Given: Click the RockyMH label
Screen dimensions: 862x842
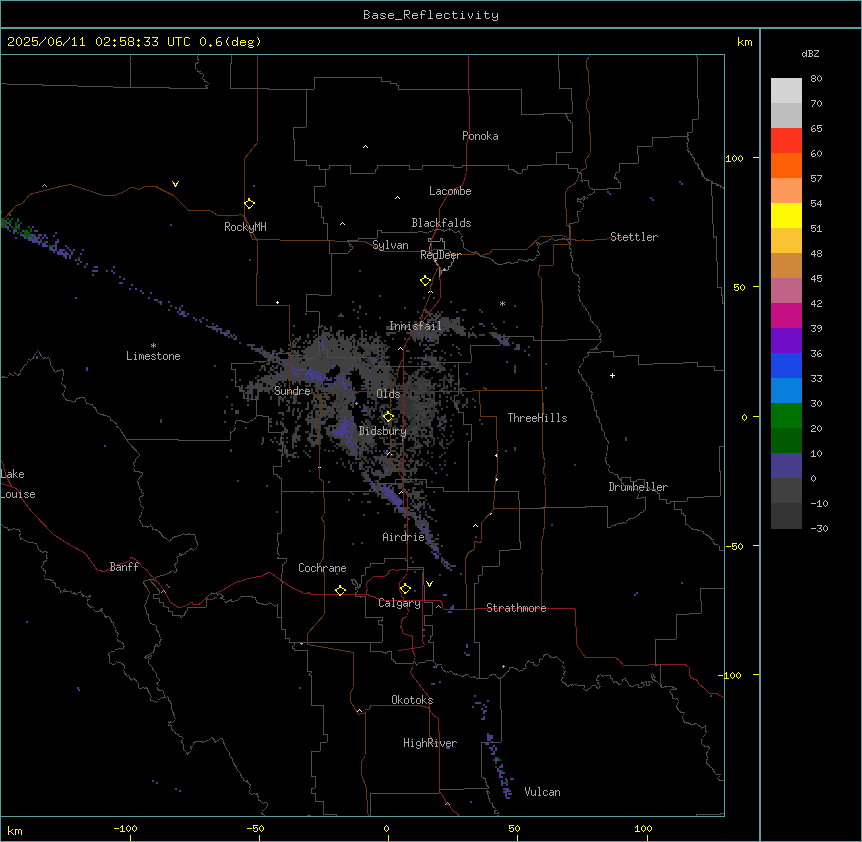Looking at the screenshot, I should [245, 227].
